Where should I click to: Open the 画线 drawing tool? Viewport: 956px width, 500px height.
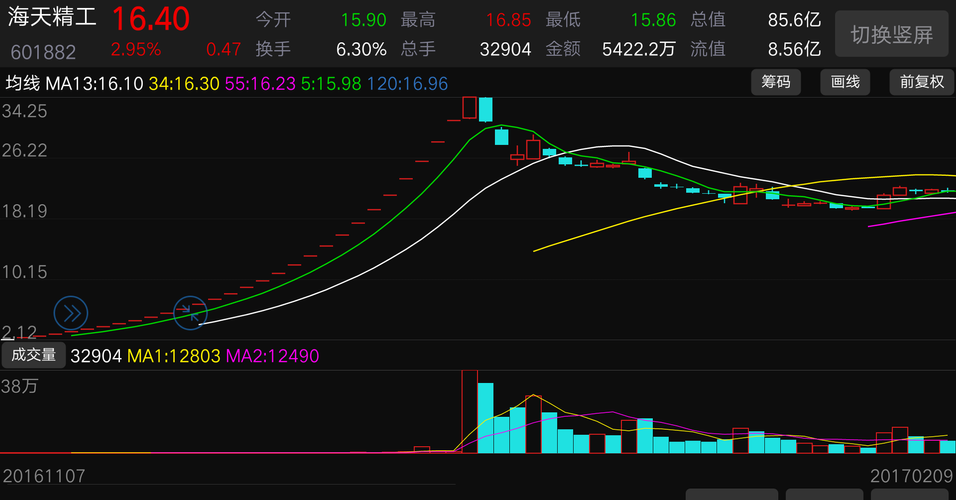pos(845,82)
